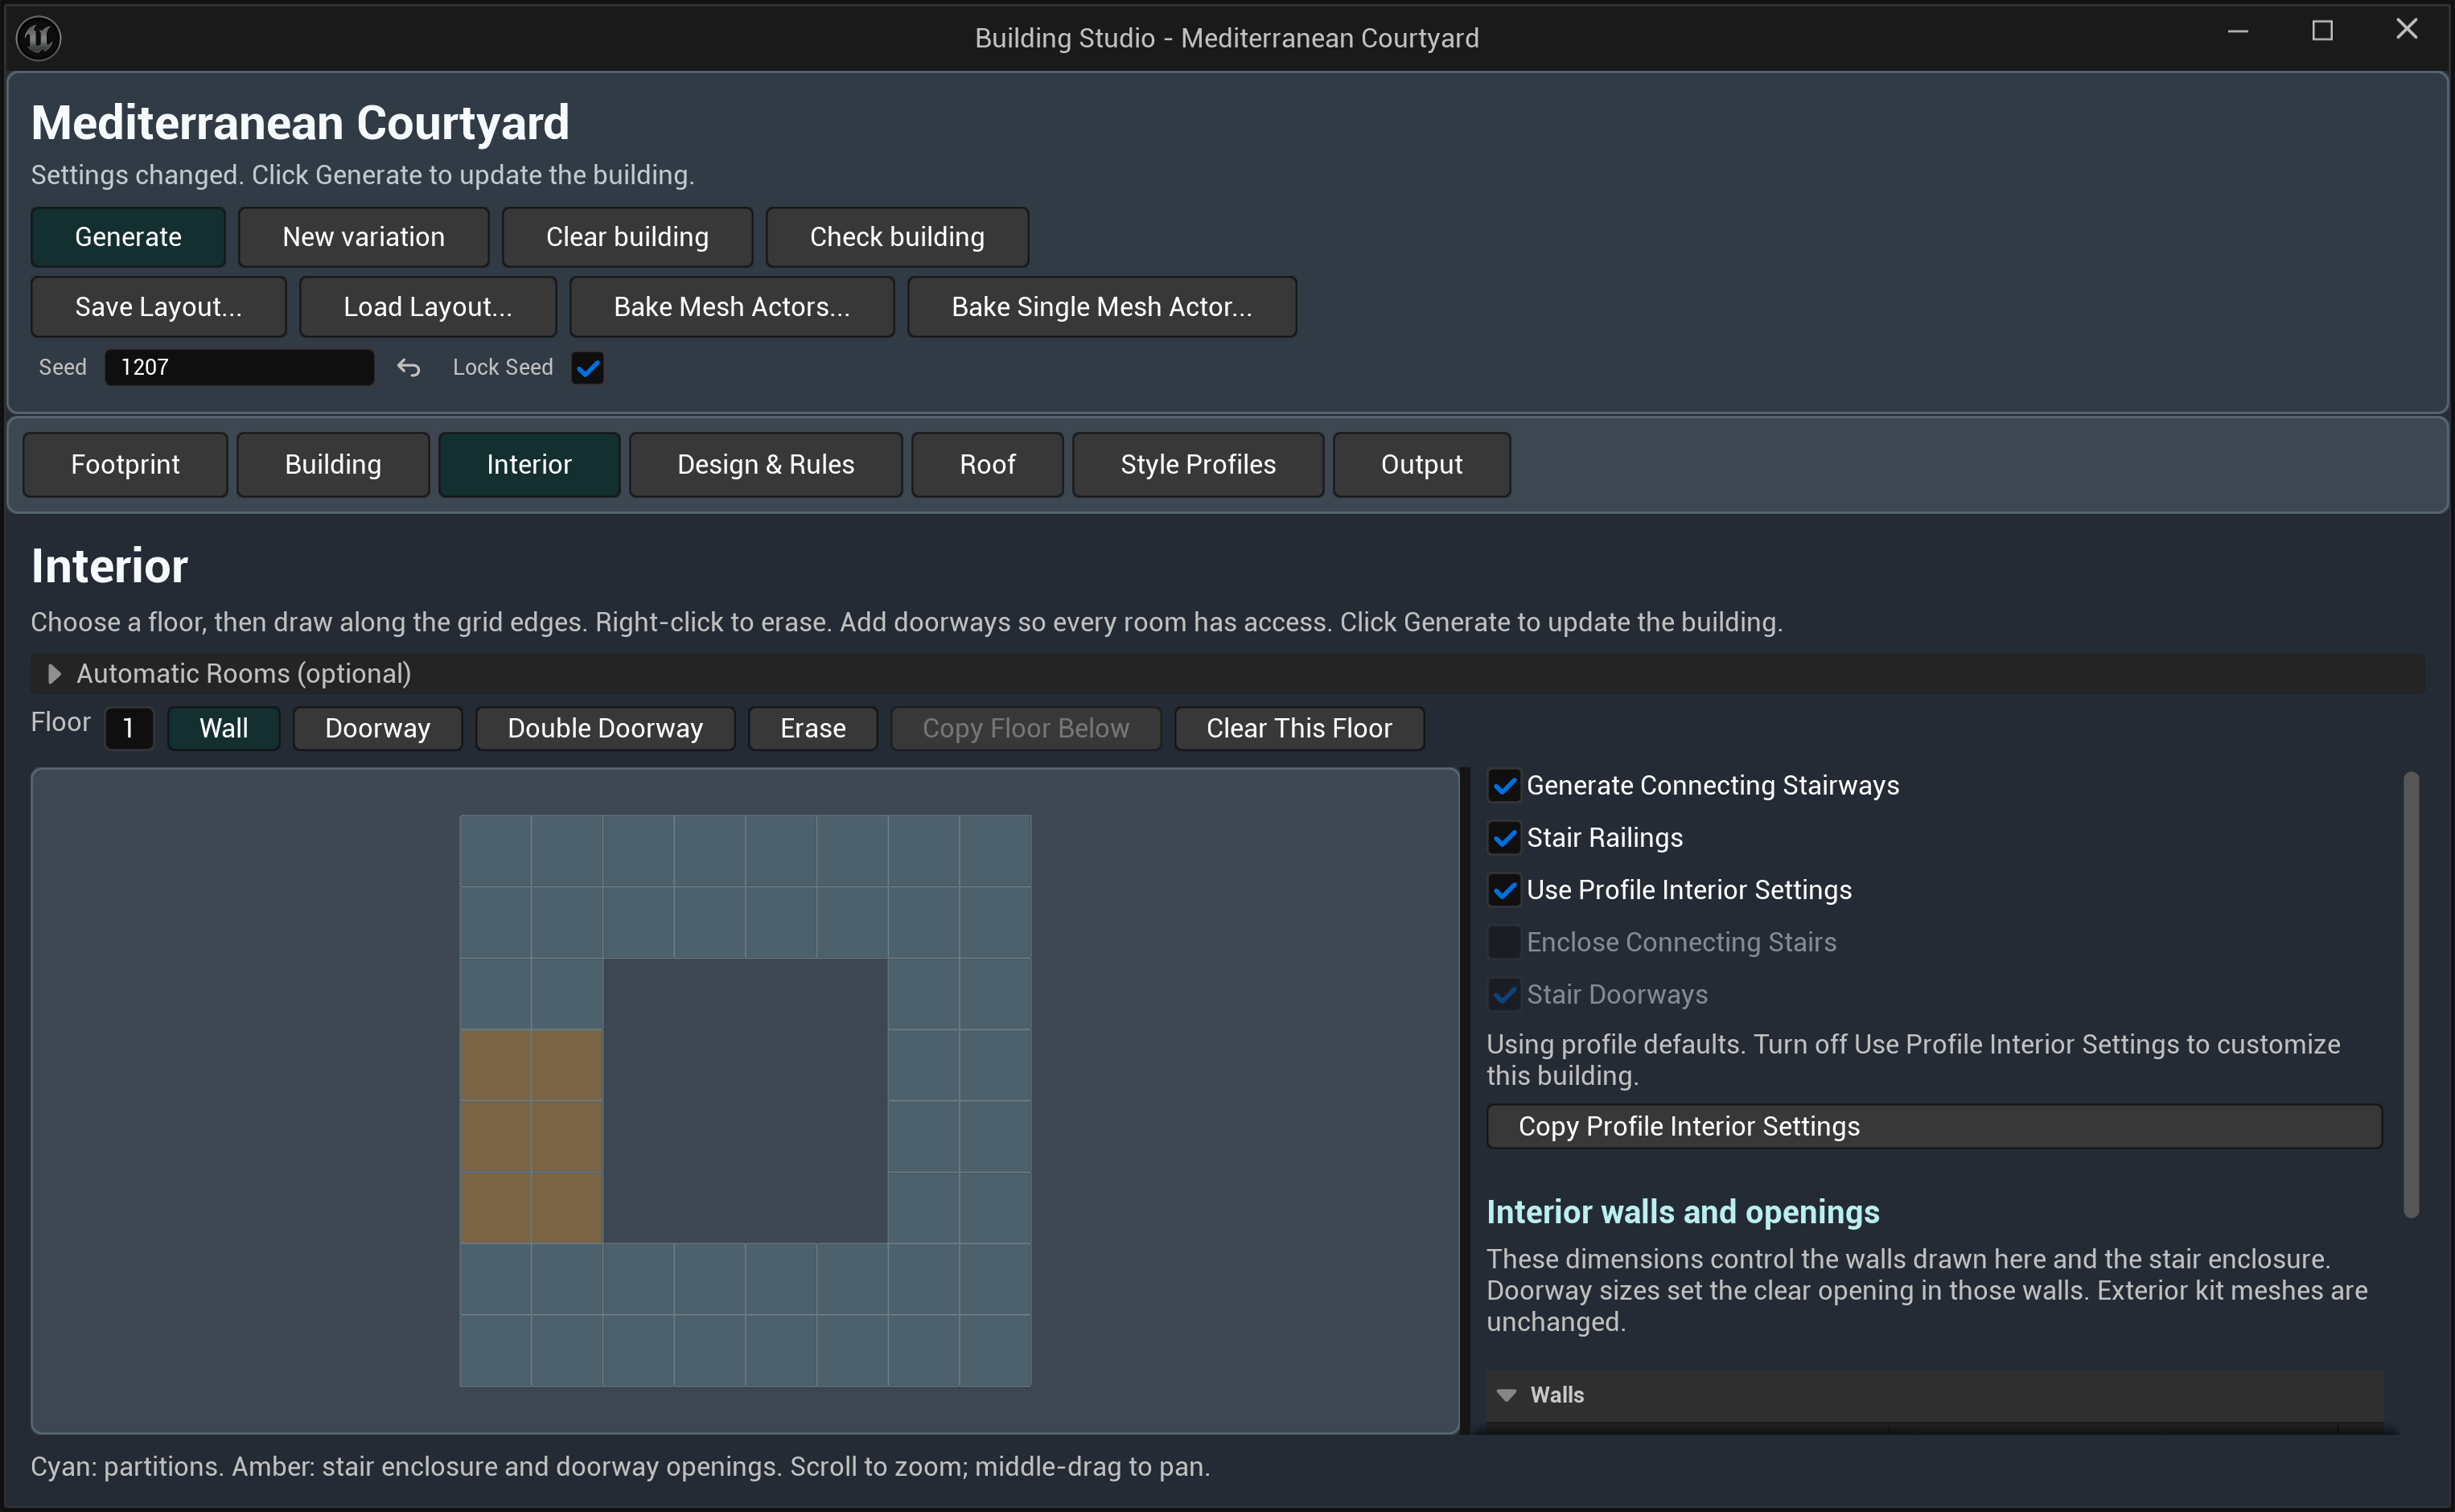Click Copy Profile Interior Settings

point(1934,1127)
